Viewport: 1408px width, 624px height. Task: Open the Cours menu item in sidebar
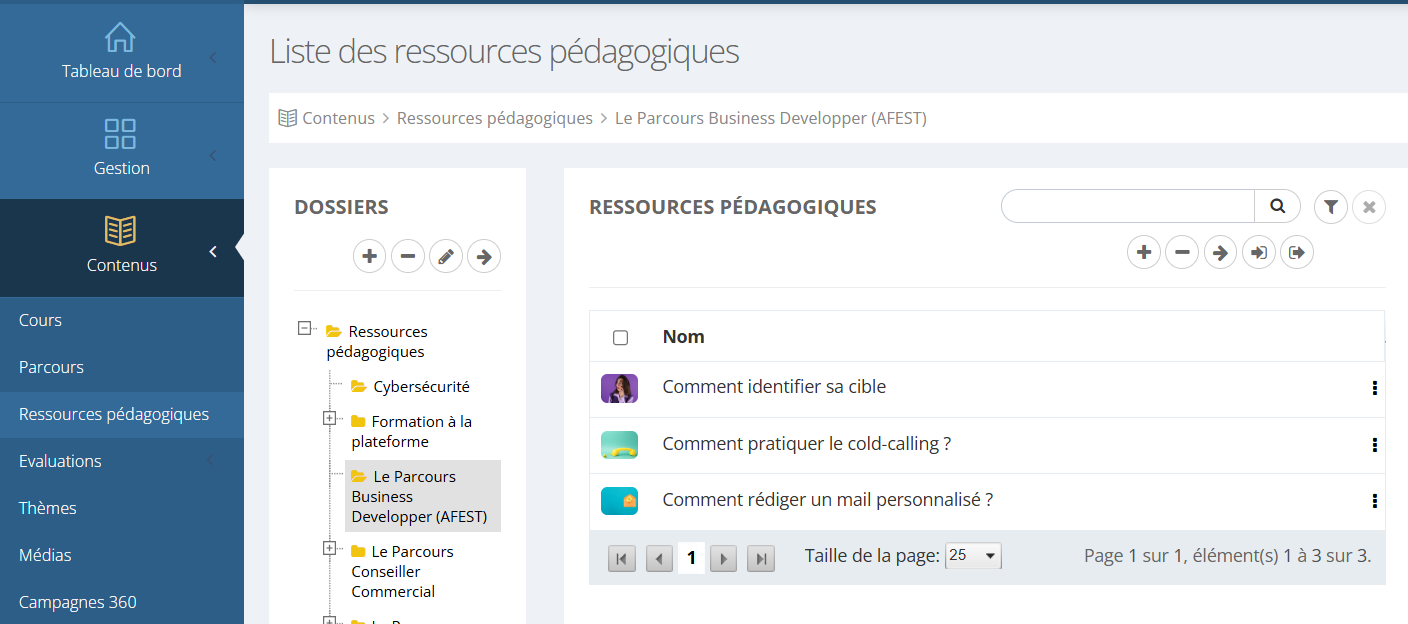41,320
